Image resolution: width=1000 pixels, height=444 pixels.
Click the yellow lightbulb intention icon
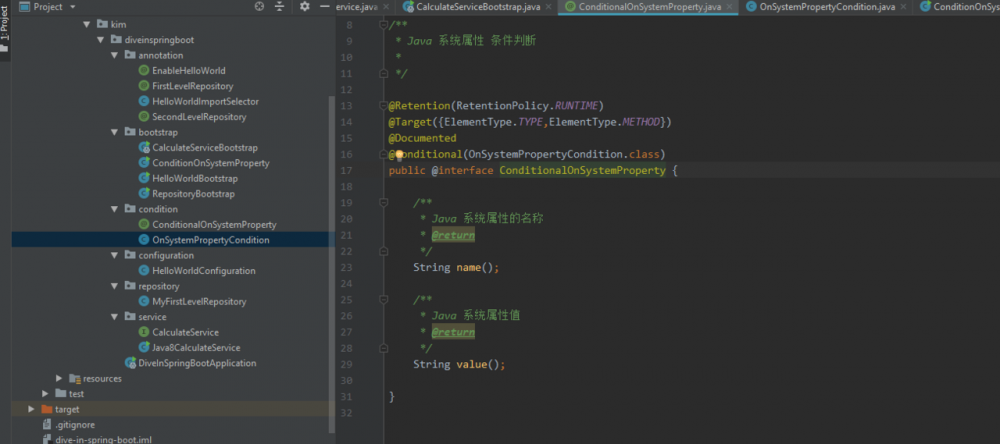point(398,155)
